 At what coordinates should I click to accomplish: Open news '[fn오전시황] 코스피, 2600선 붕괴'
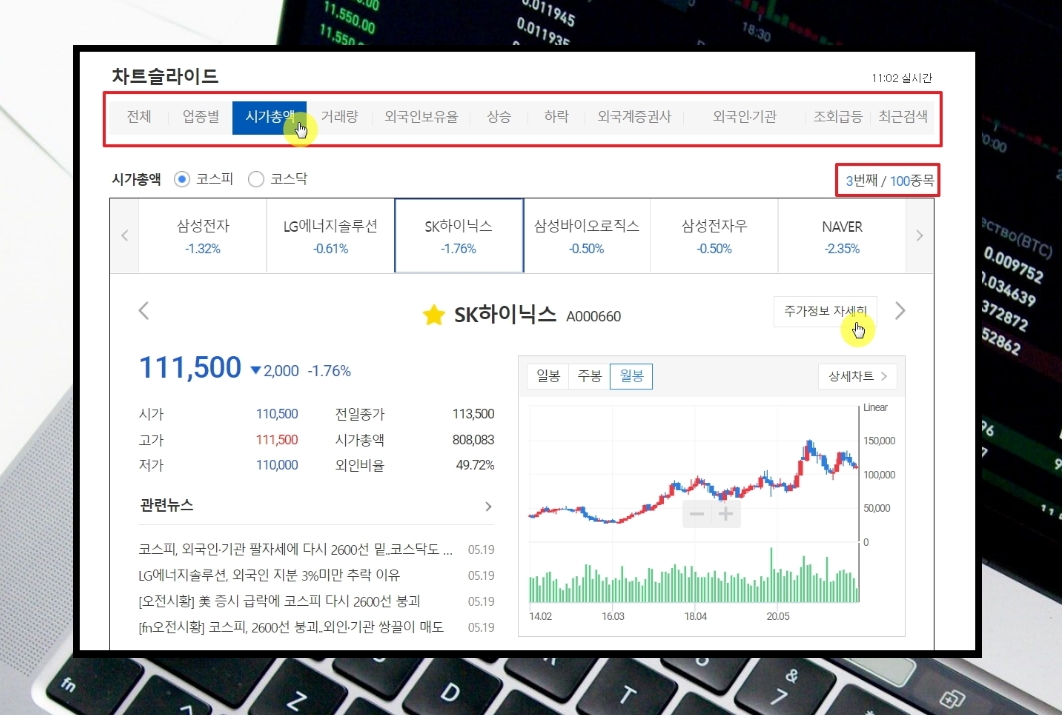coord(291,627)
